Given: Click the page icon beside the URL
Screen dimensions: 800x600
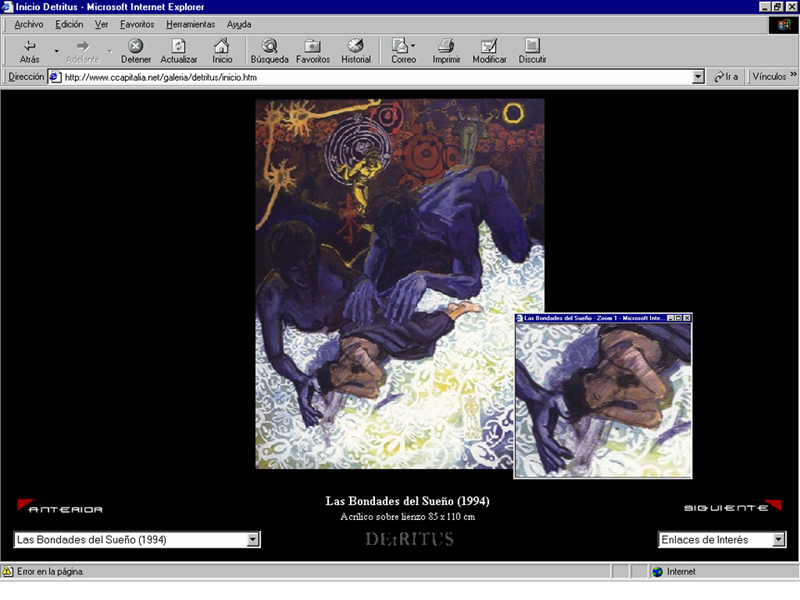Looking at the screenshot, I should [55, 77].
